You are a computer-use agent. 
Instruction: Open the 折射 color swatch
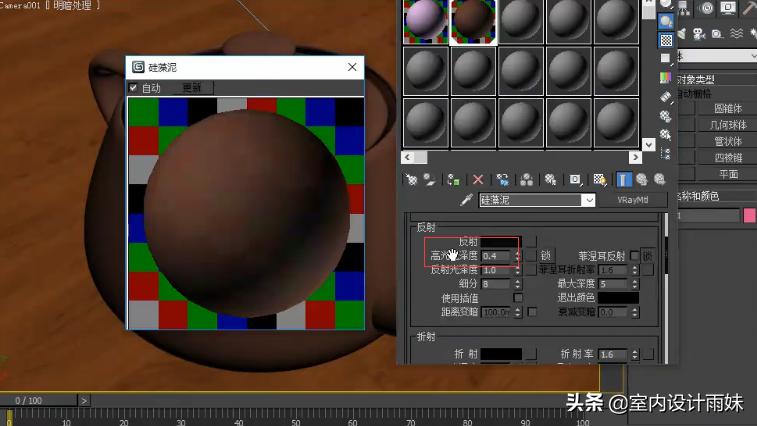pos(501,354)
